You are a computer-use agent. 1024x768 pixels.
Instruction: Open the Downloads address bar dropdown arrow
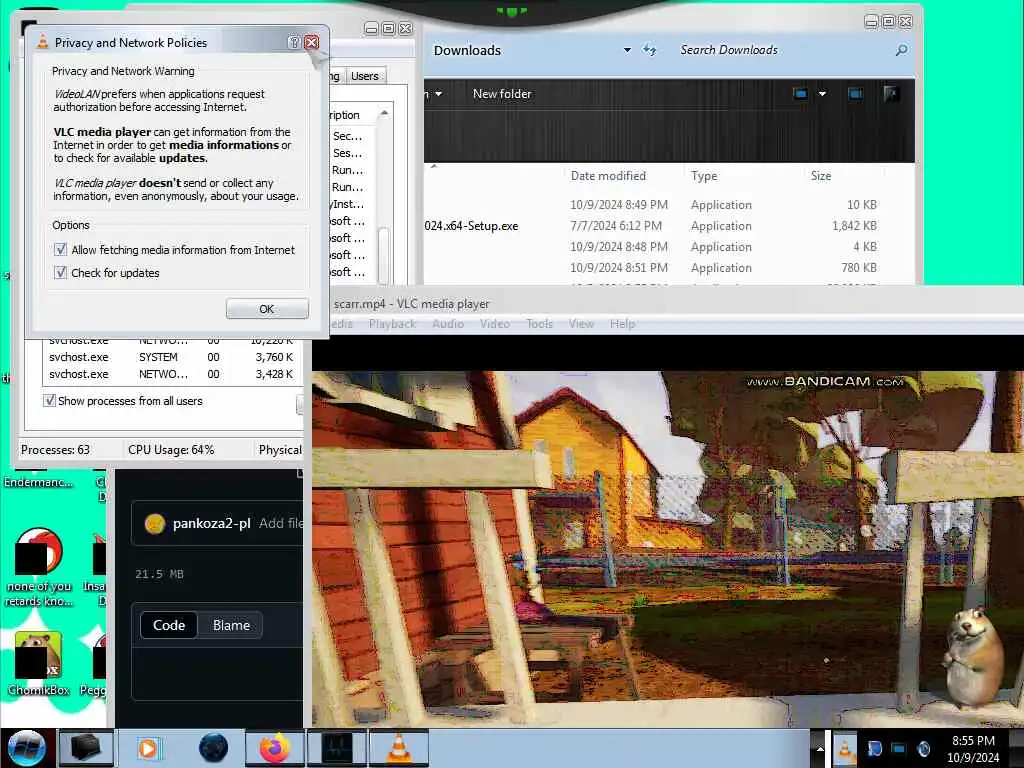[x=627, y=50]
